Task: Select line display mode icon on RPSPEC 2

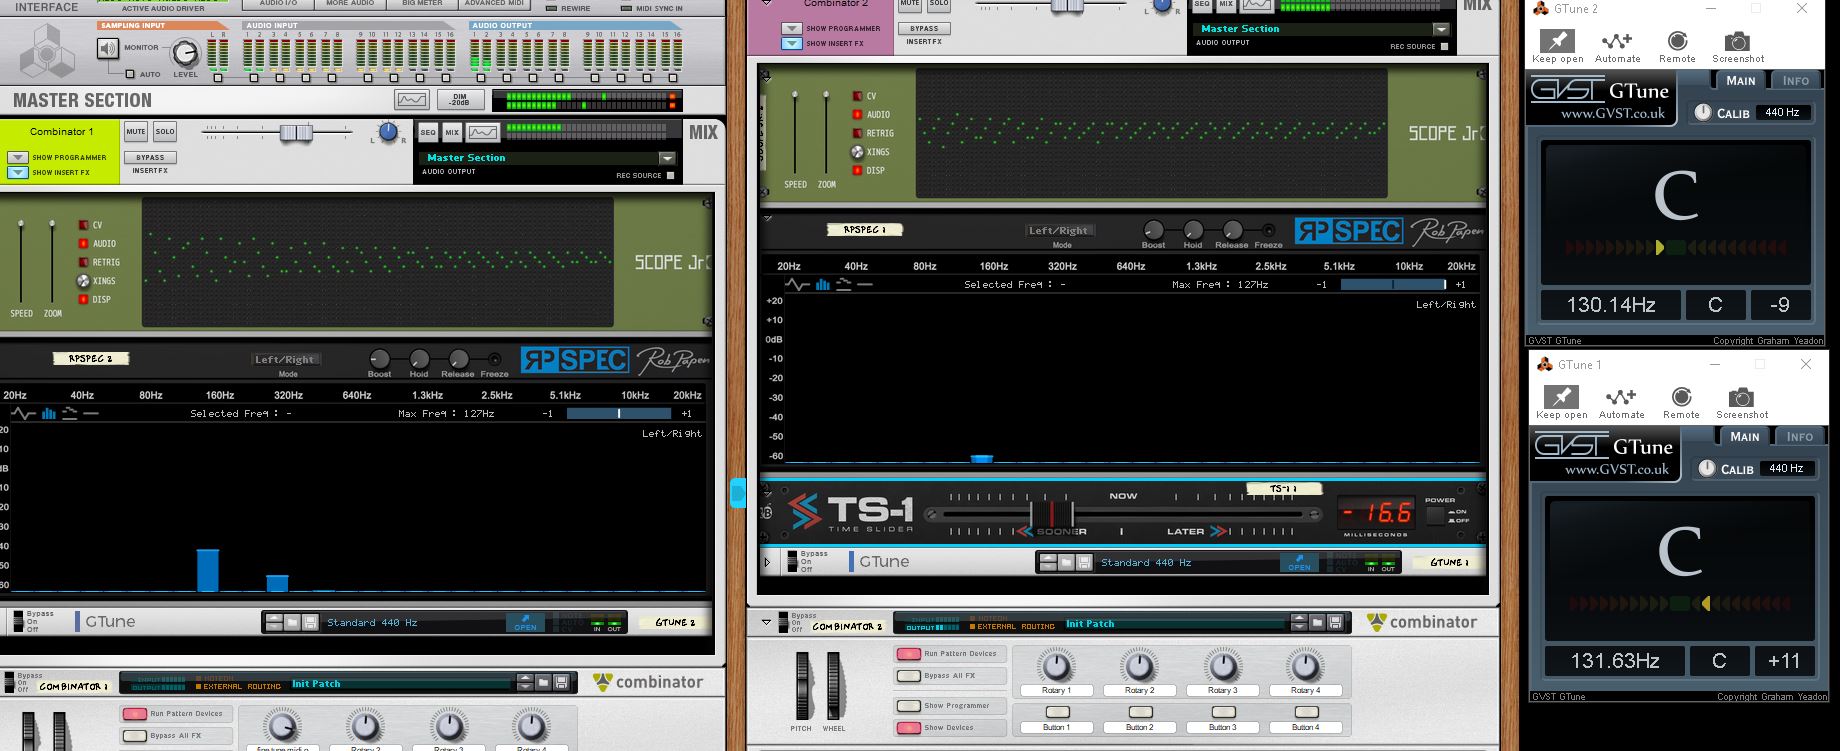Action: (22, 413)
